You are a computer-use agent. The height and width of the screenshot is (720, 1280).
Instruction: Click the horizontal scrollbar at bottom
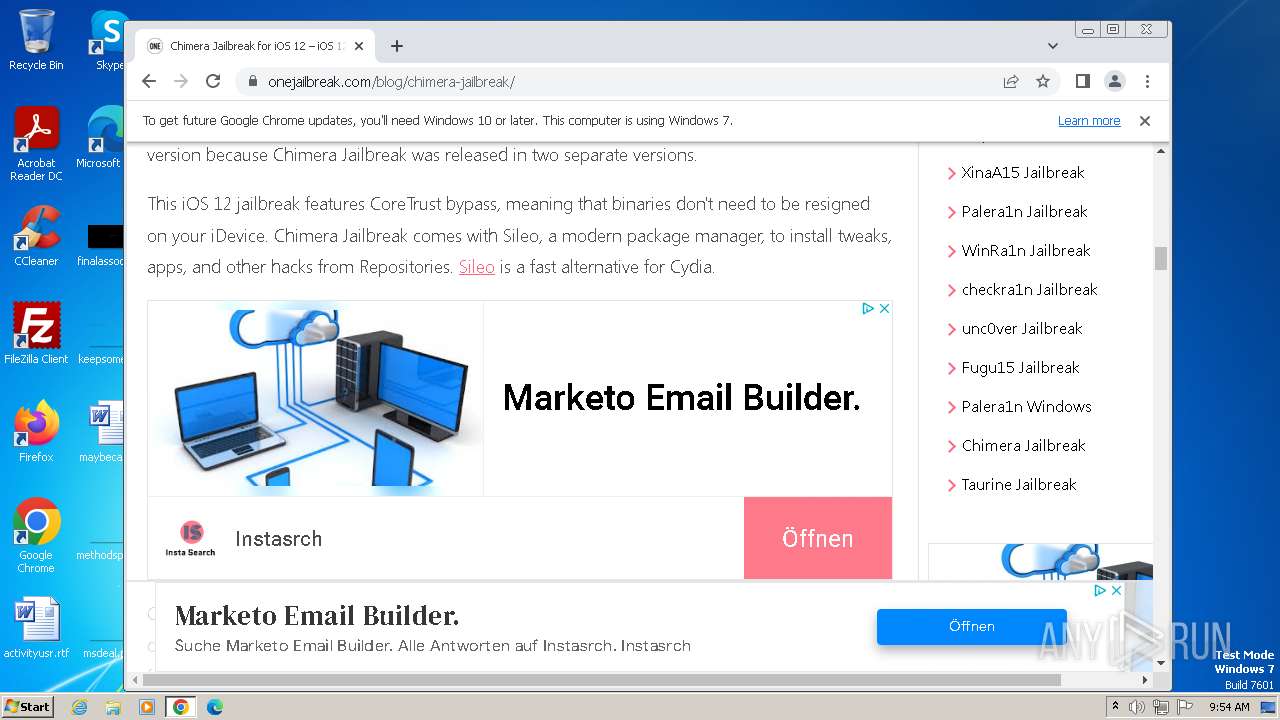click(x=601, y=680)
